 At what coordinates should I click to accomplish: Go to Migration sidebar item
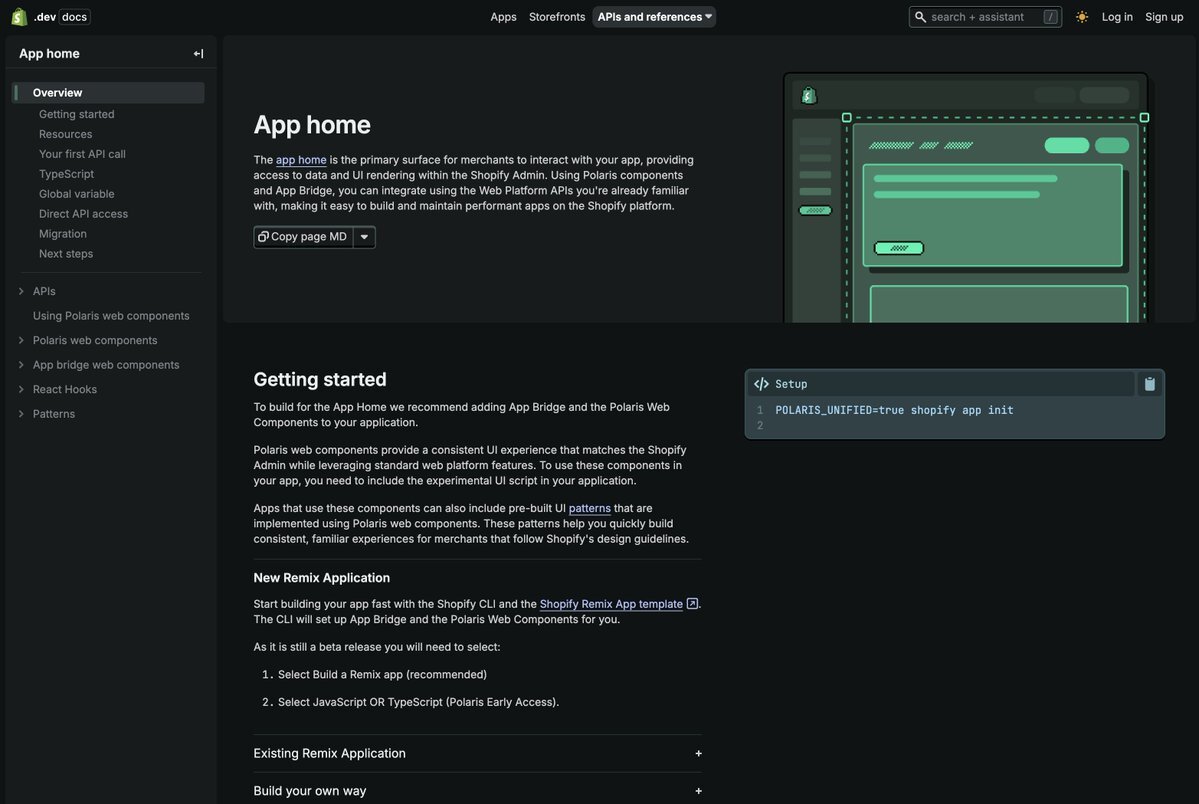point(63,233)
